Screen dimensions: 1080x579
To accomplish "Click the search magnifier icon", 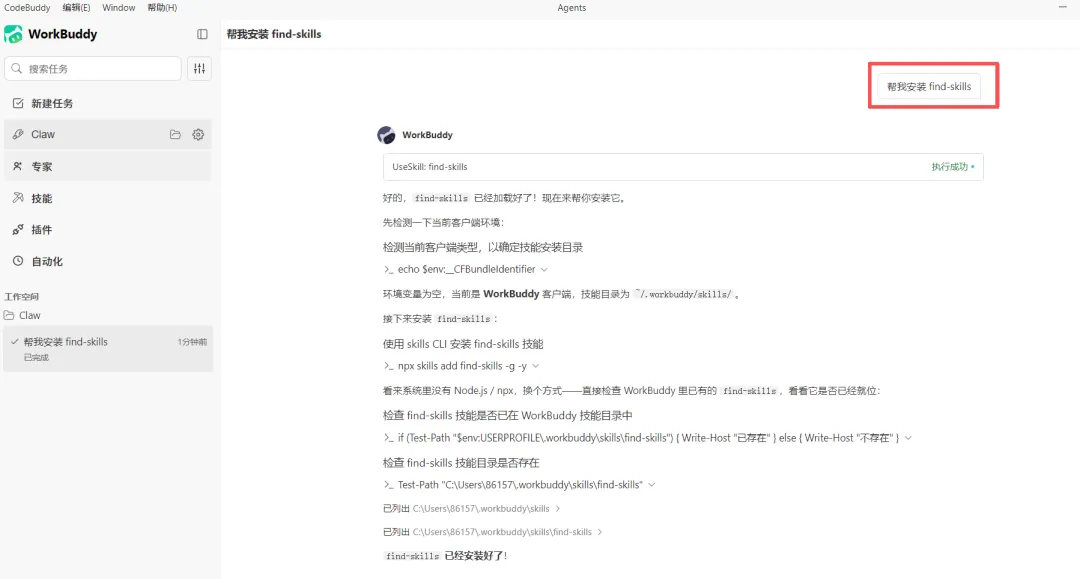I will [x=17, y=68].
